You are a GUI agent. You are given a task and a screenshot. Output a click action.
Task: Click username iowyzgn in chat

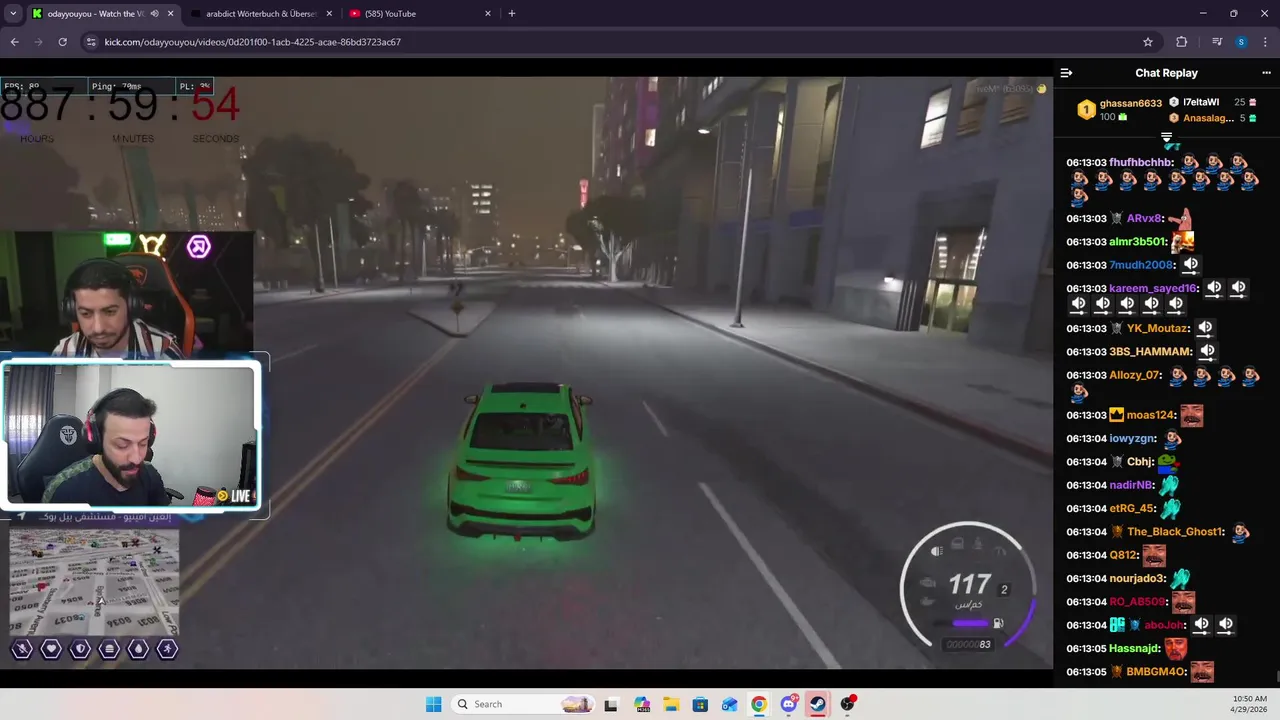coord(1132,438)
